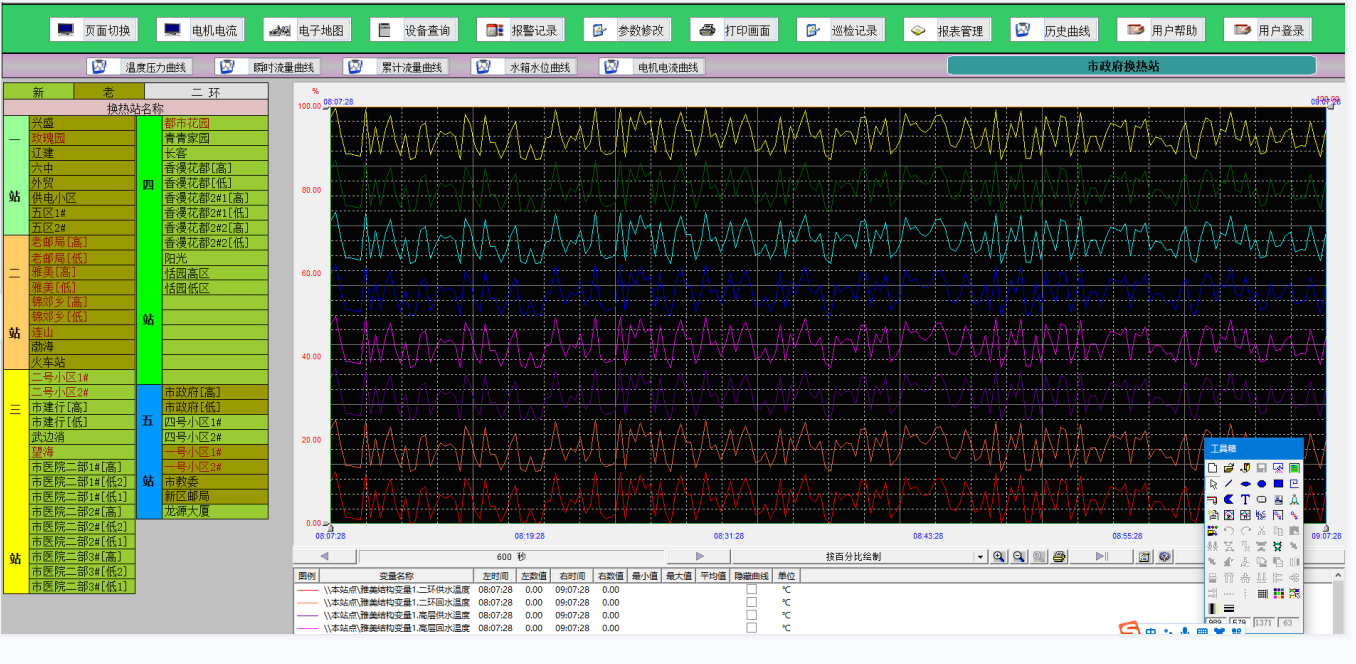Image resolution: width=1356 pixels, height=664 pixels.
Task: Click the page icon beside 累计流量曲线
Action: click(355, 67)
